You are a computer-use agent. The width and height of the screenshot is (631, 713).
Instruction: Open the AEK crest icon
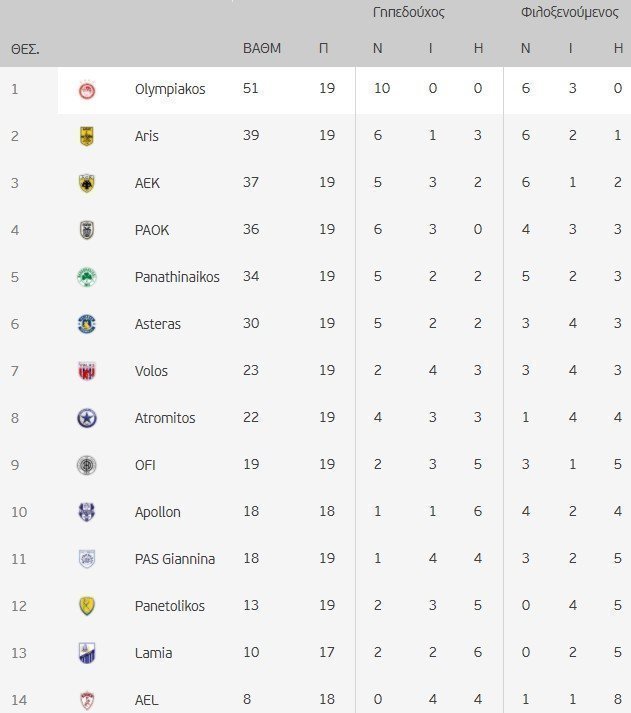(x=87, y=183)
